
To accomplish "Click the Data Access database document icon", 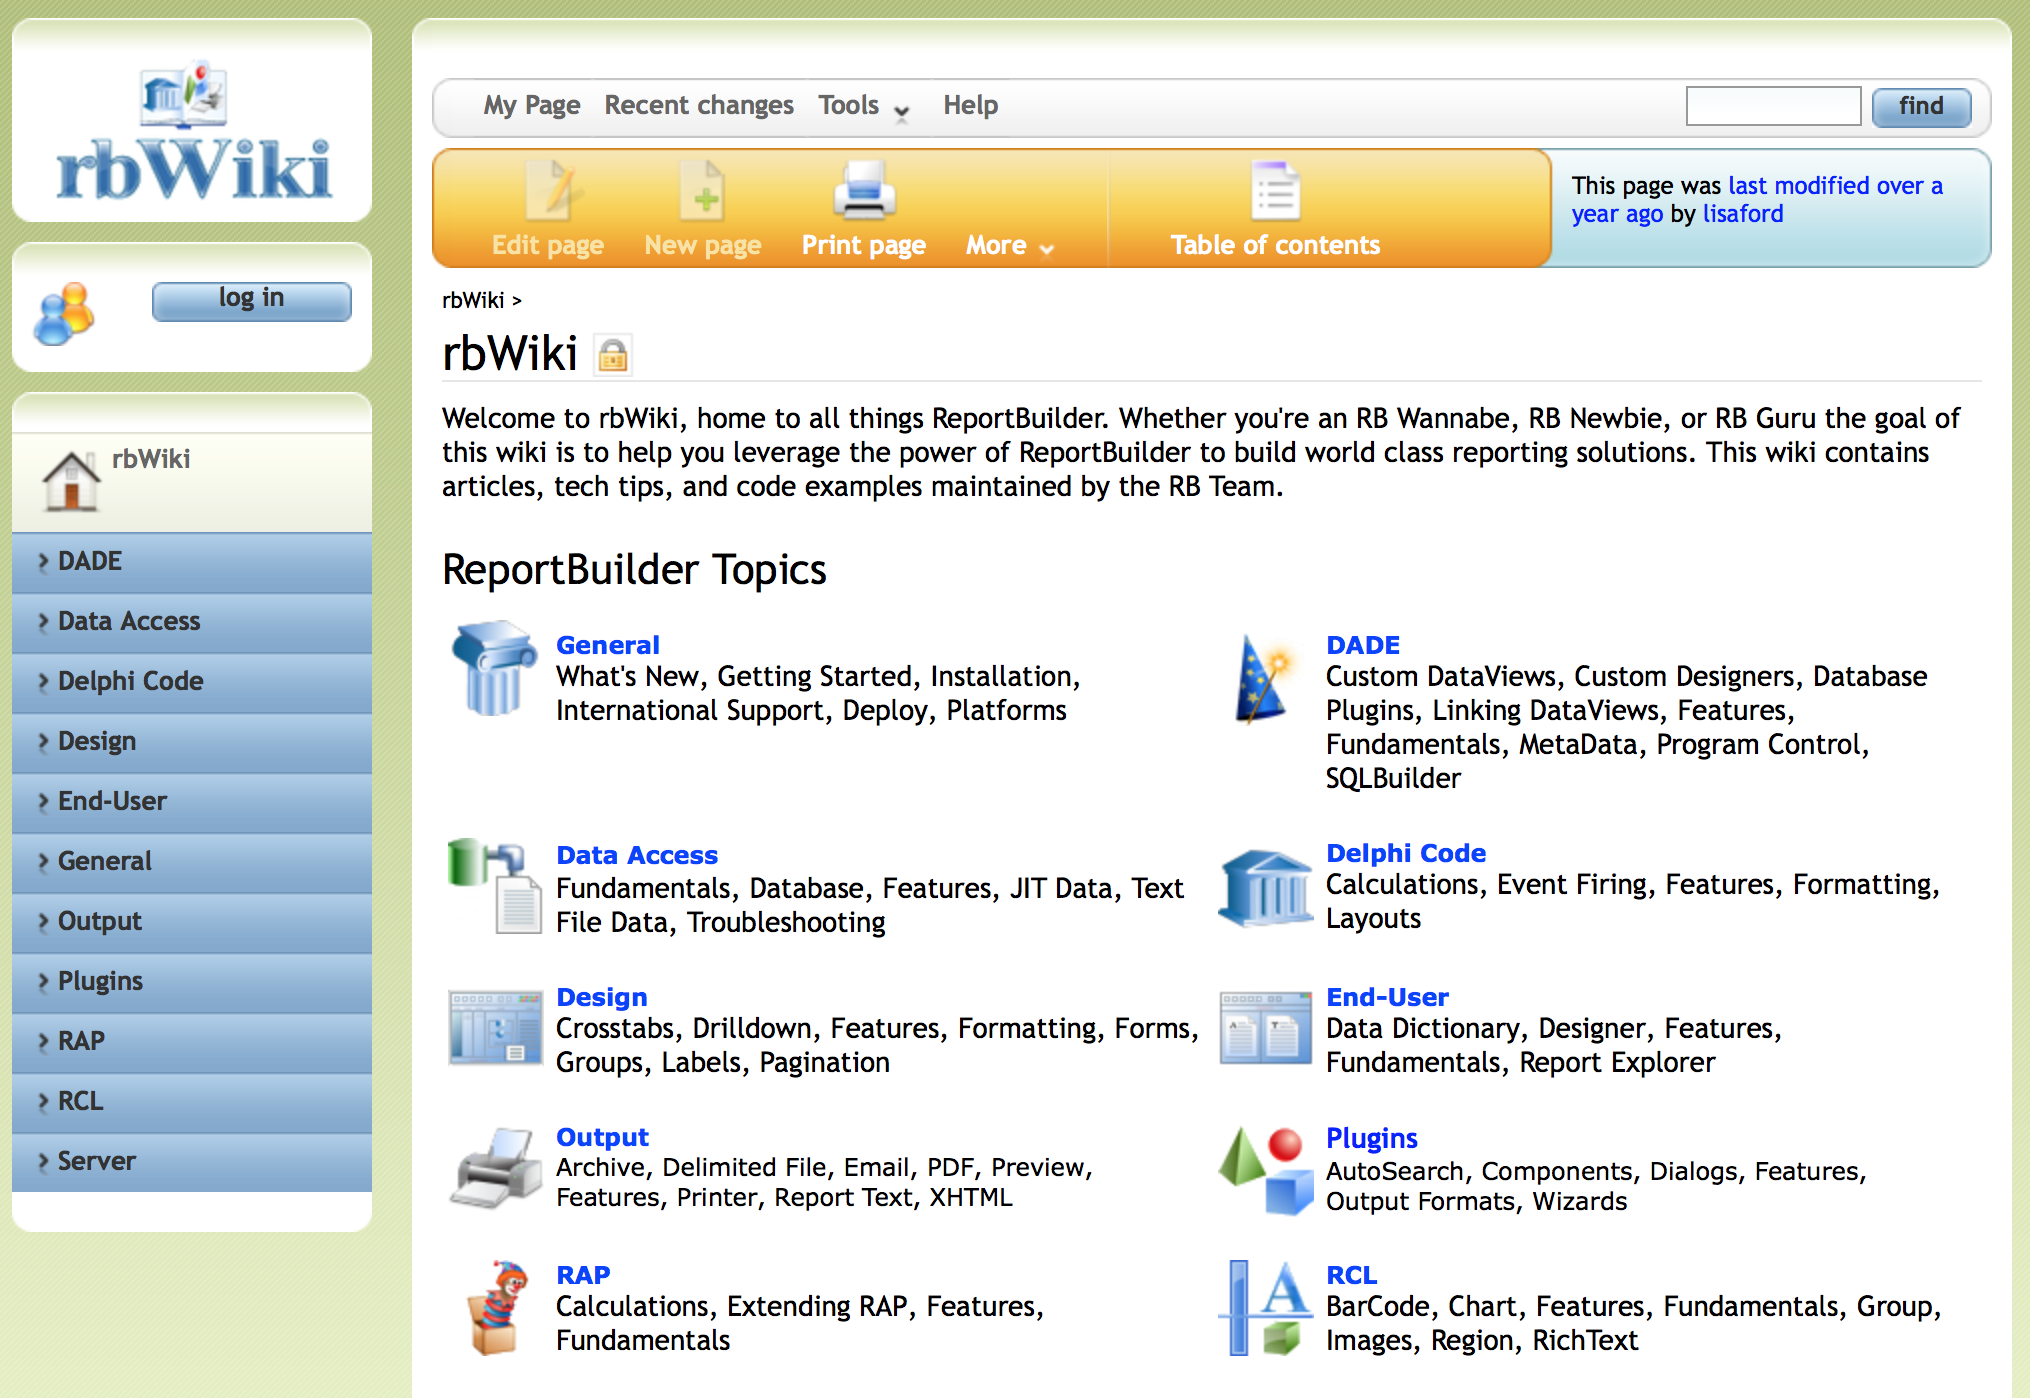I will (496, 885).
